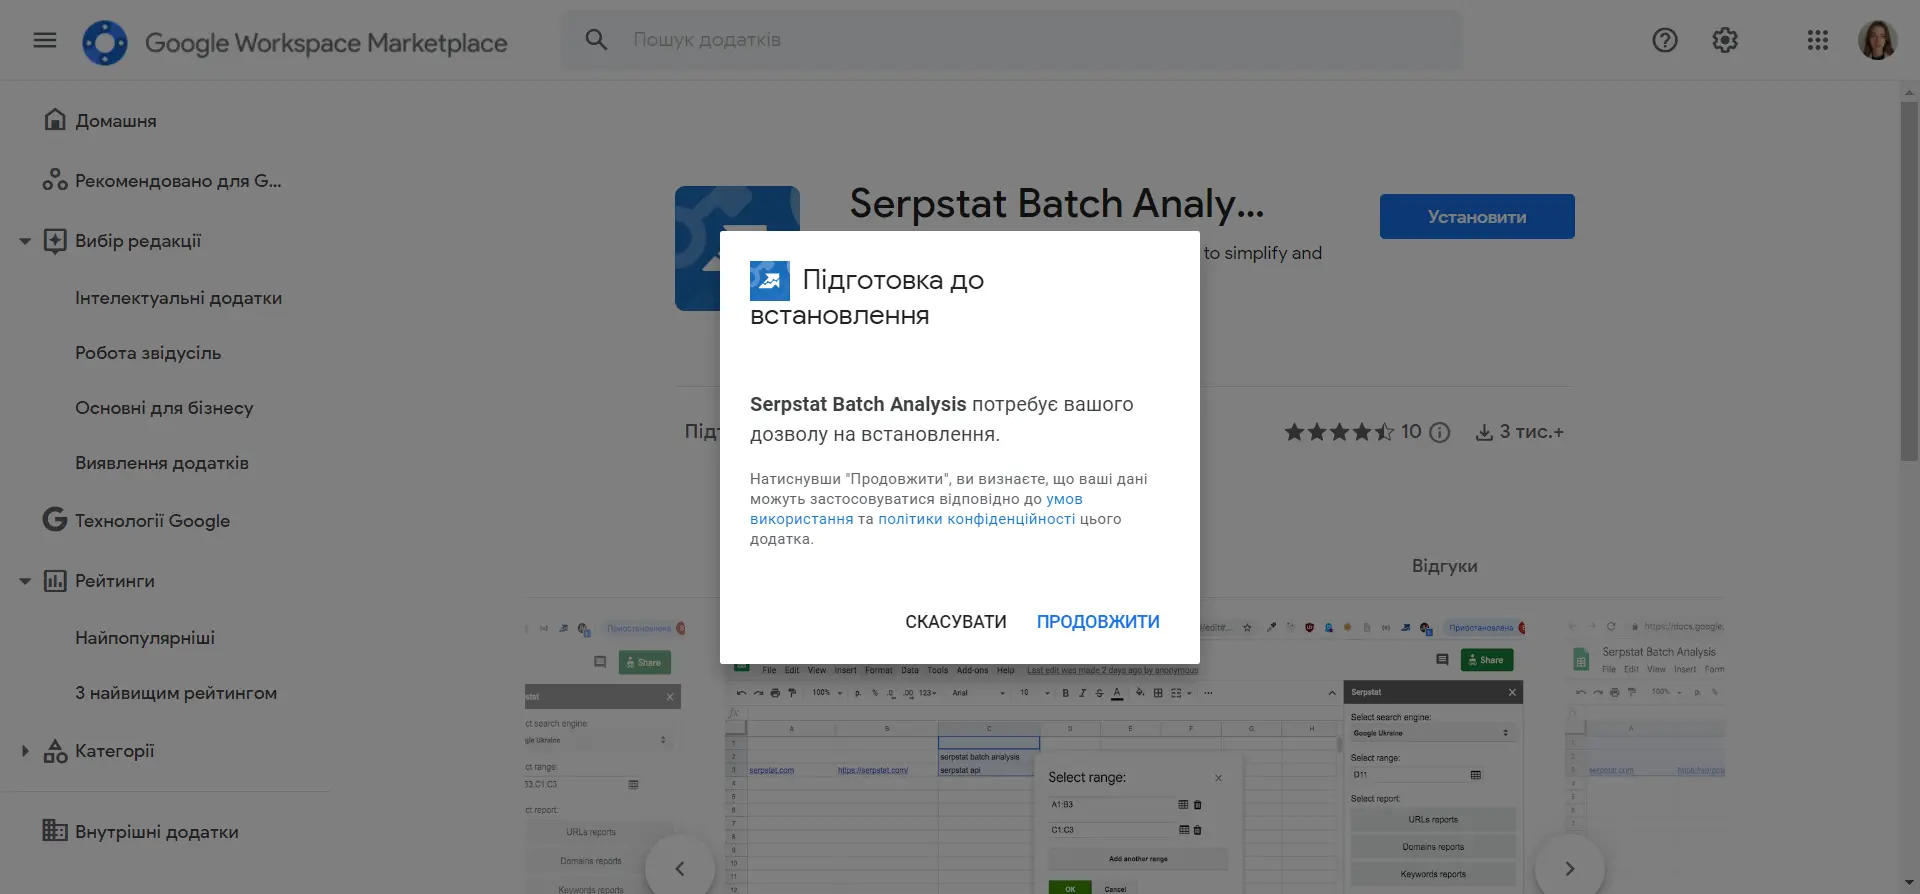The height and width of the screenshot is (894, 1920).
Task: Open Основні для бізнесу category
Action: tap(164, 408)
